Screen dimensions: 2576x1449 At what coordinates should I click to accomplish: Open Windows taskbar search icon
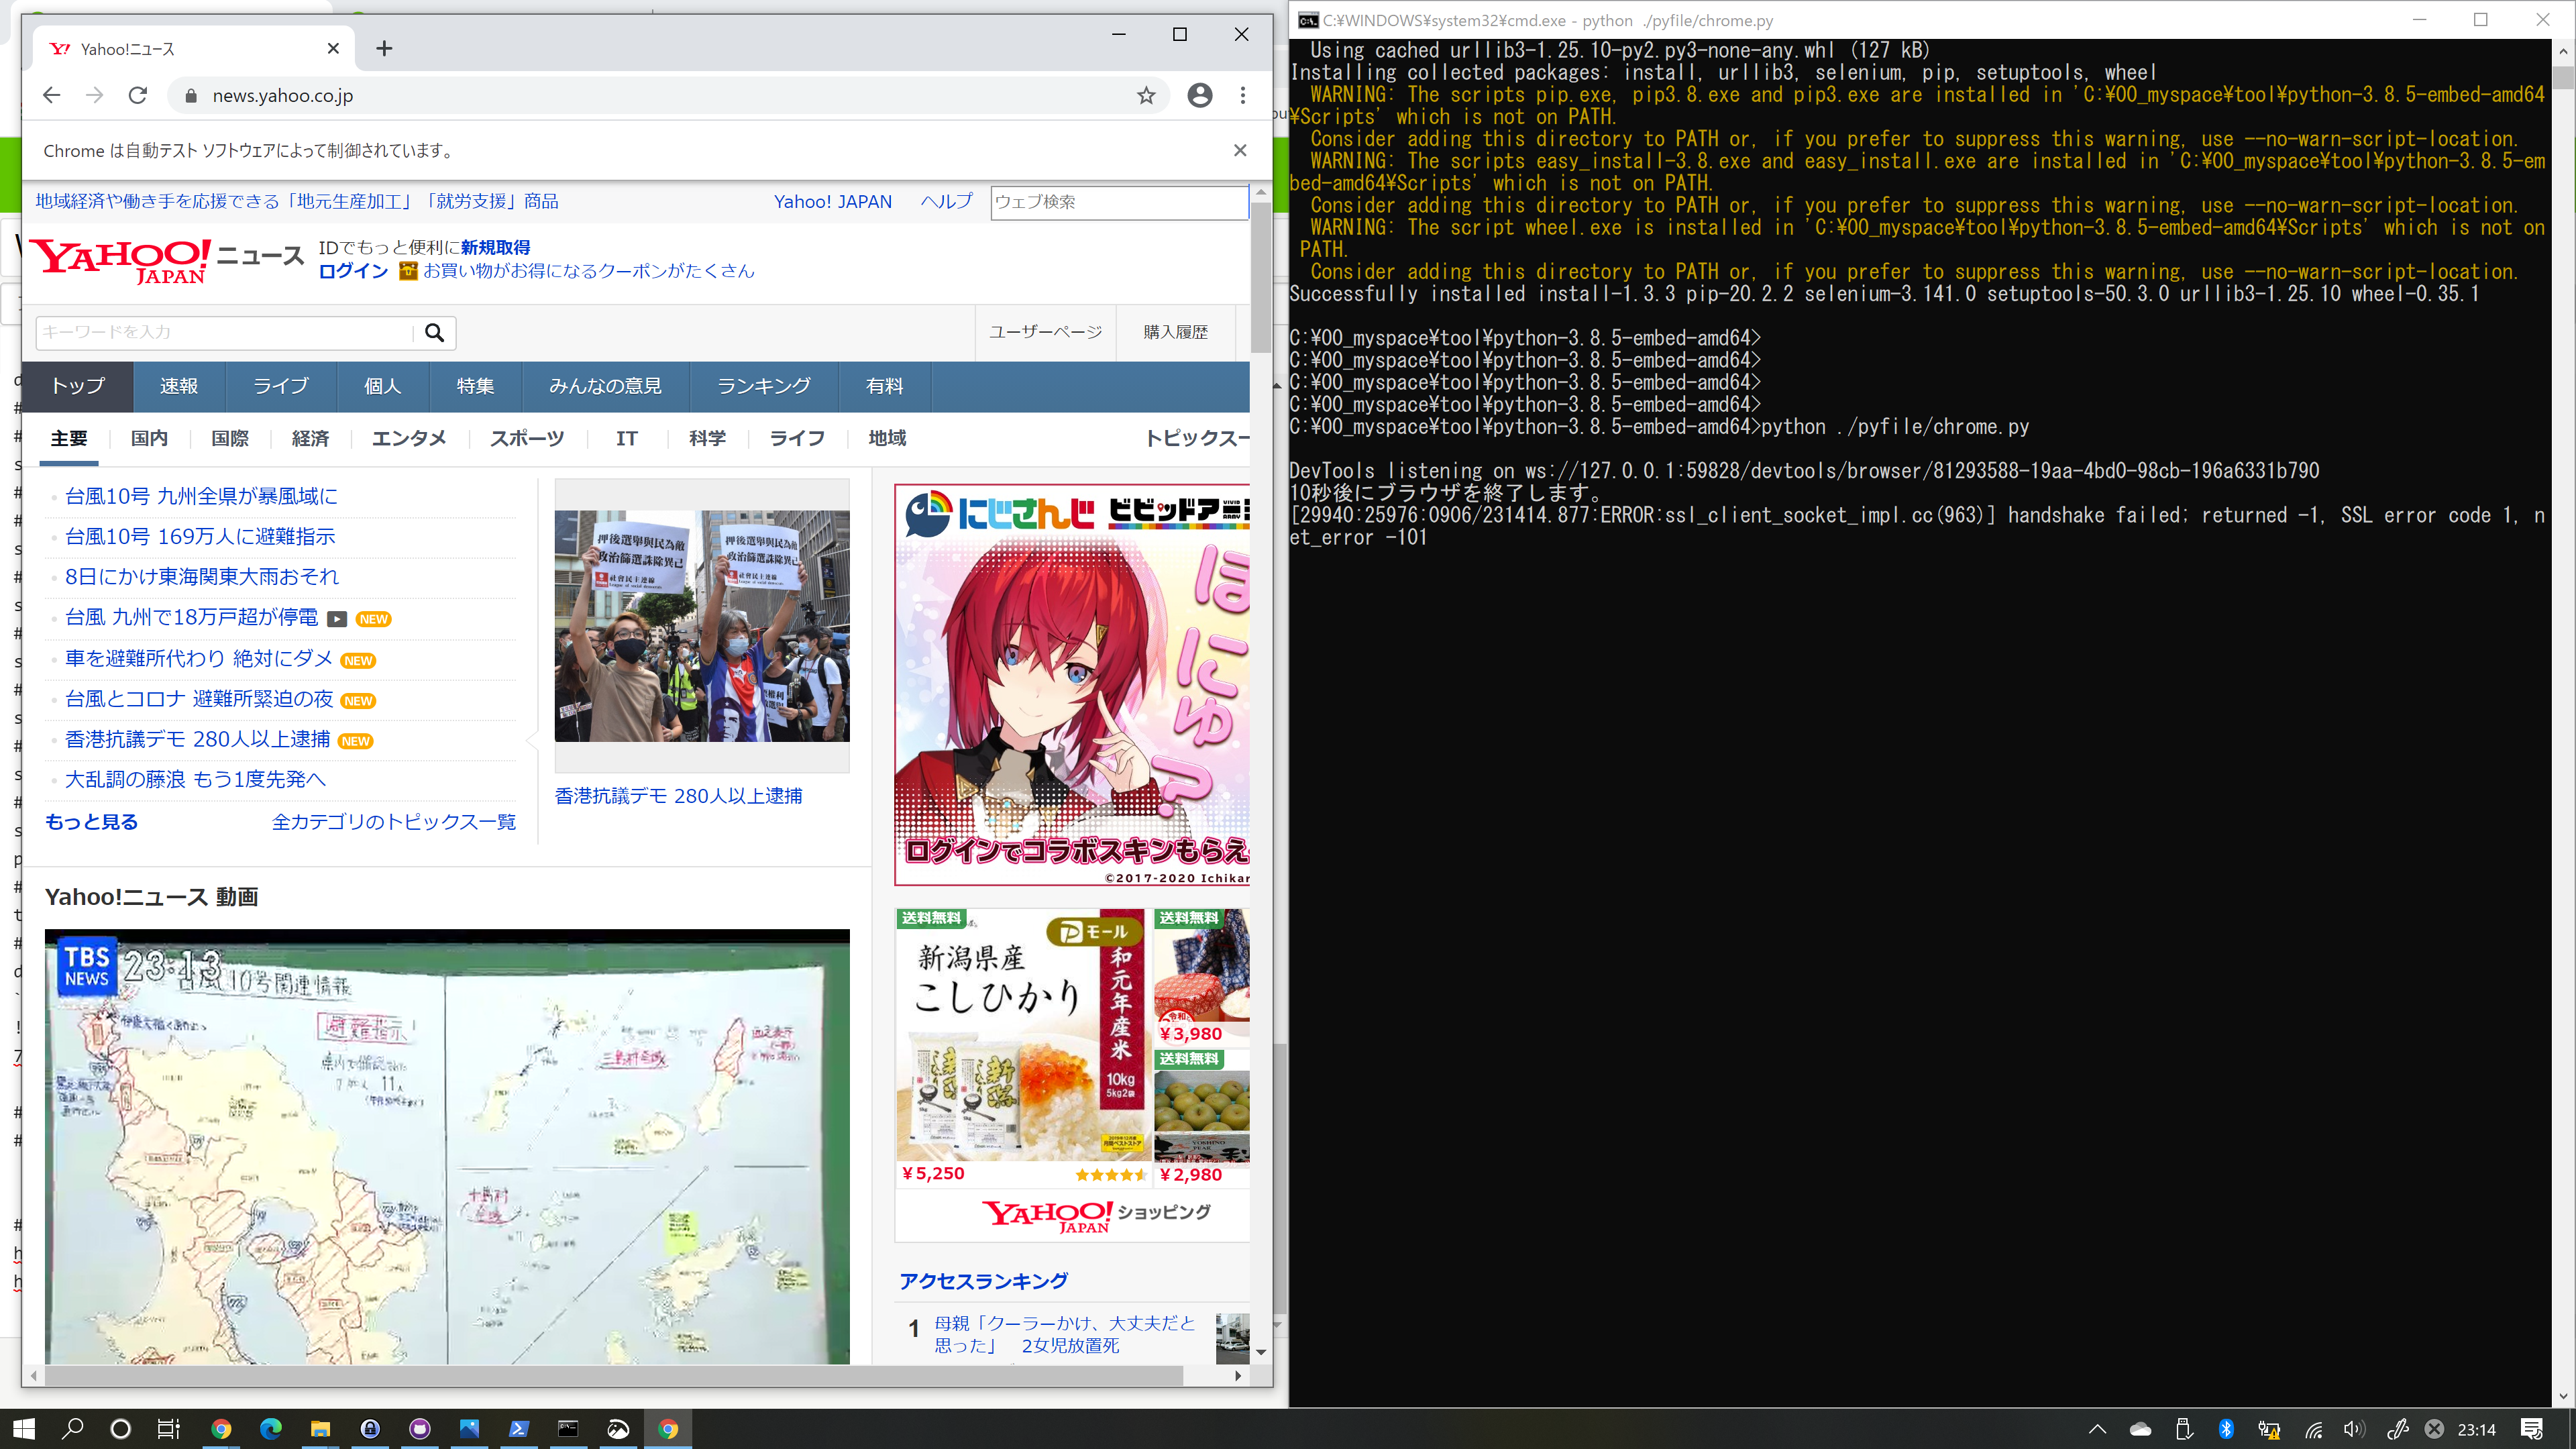point(72,1428)
